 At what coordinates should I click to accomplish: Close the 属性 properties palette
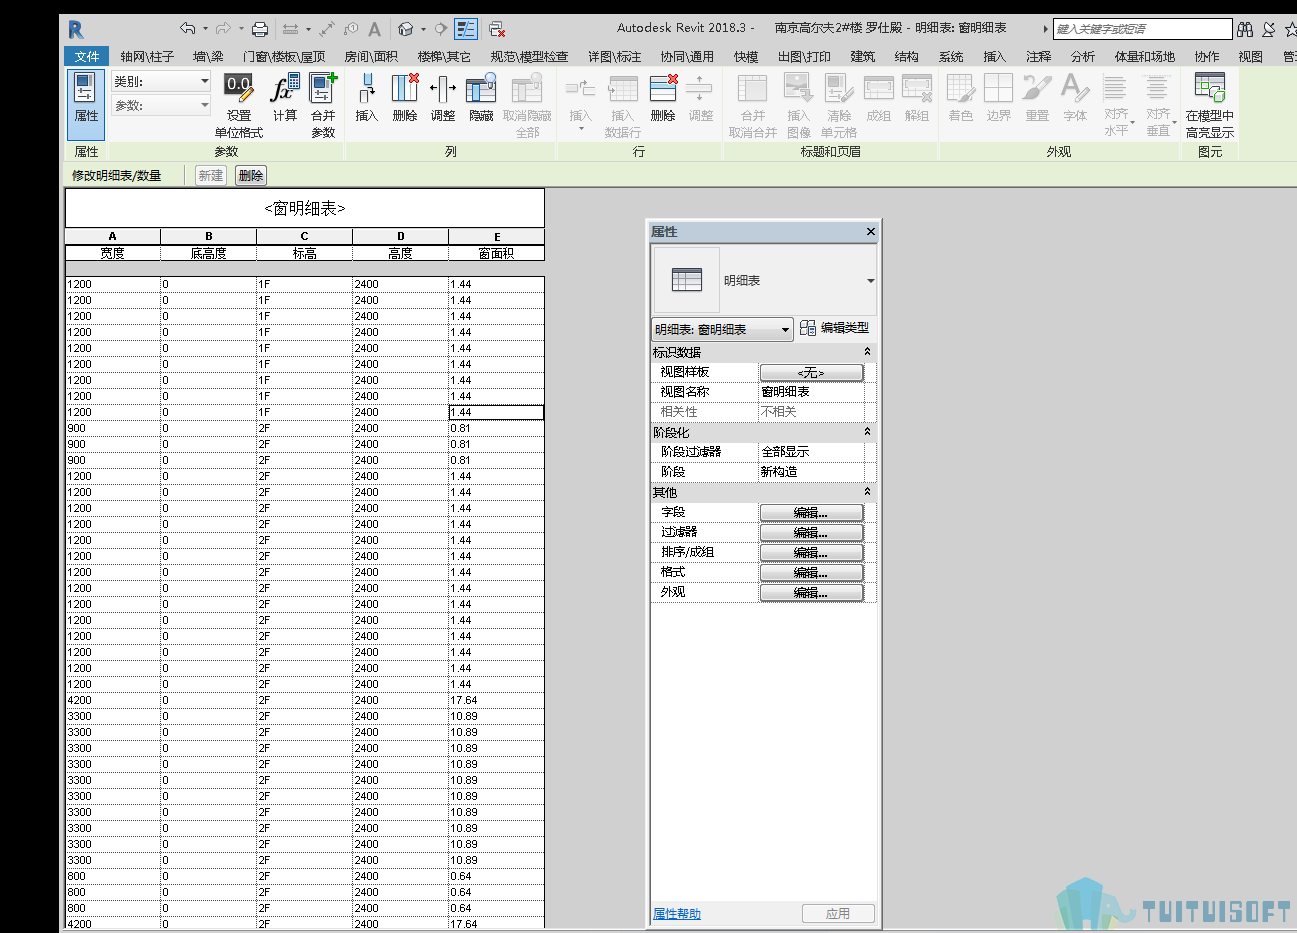tap(870, 231)
